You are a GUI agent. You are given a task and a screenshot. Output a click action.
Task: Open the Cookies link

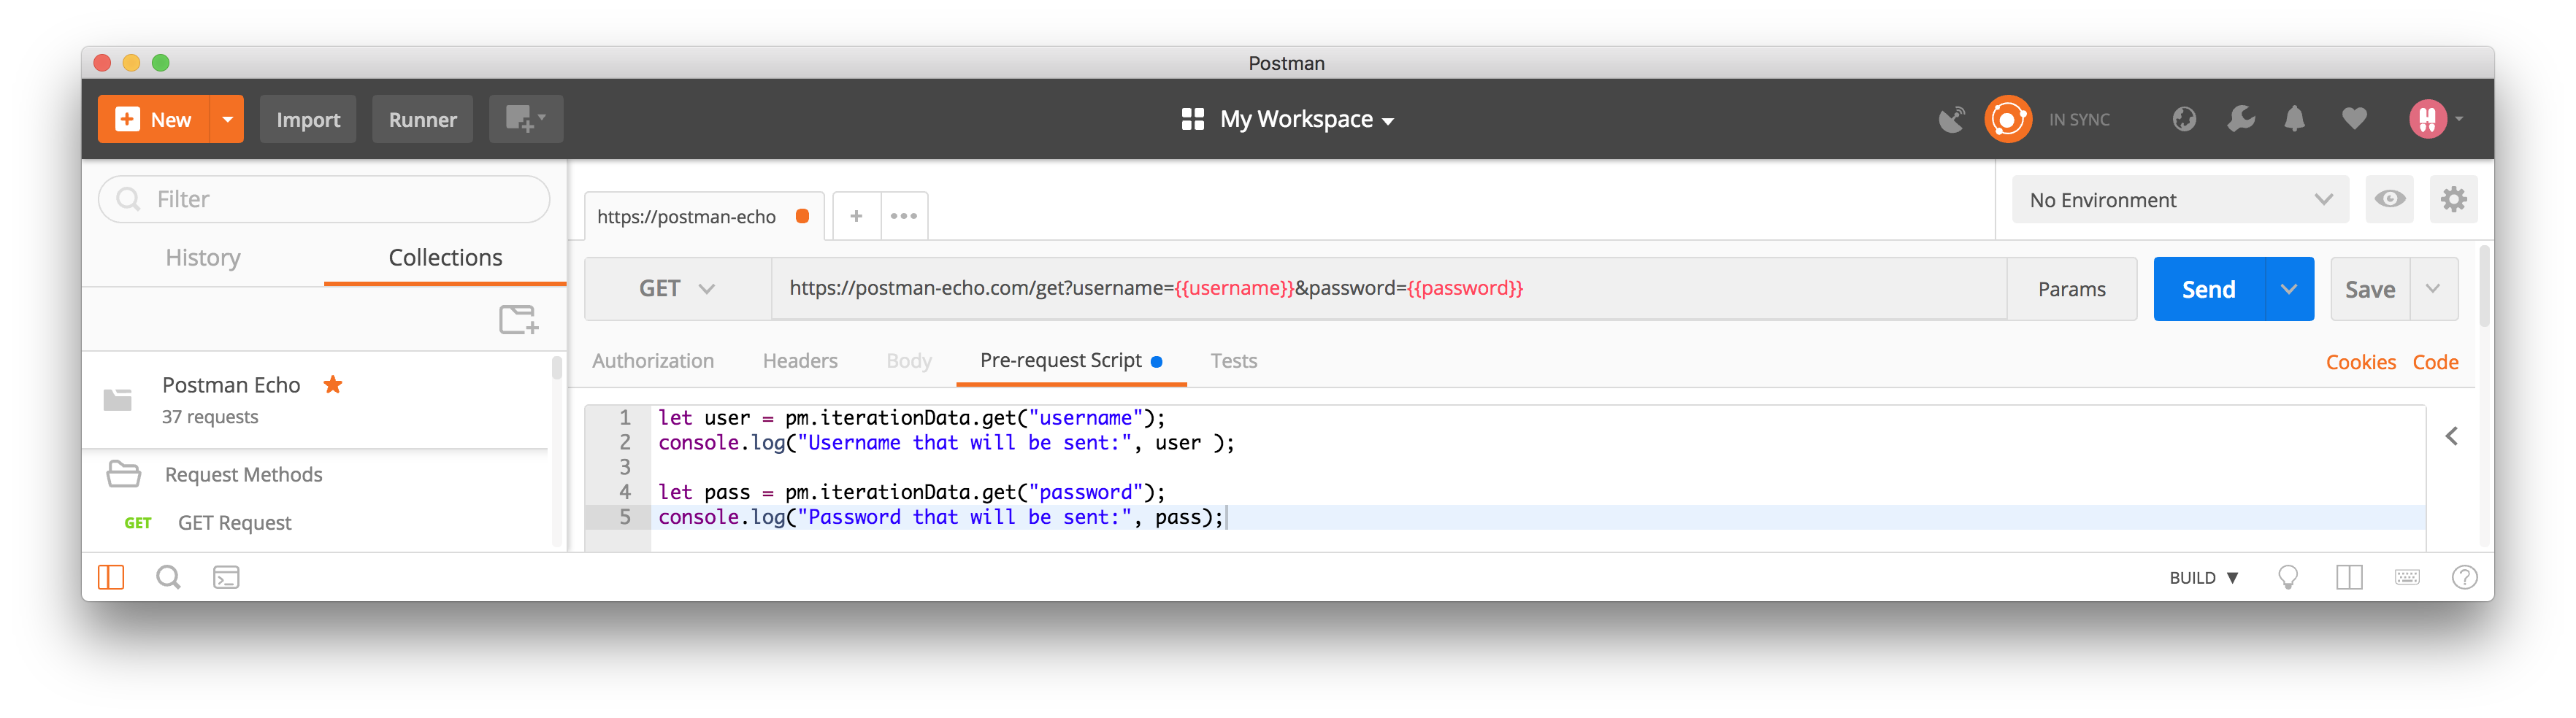(x=2360, y=362)
